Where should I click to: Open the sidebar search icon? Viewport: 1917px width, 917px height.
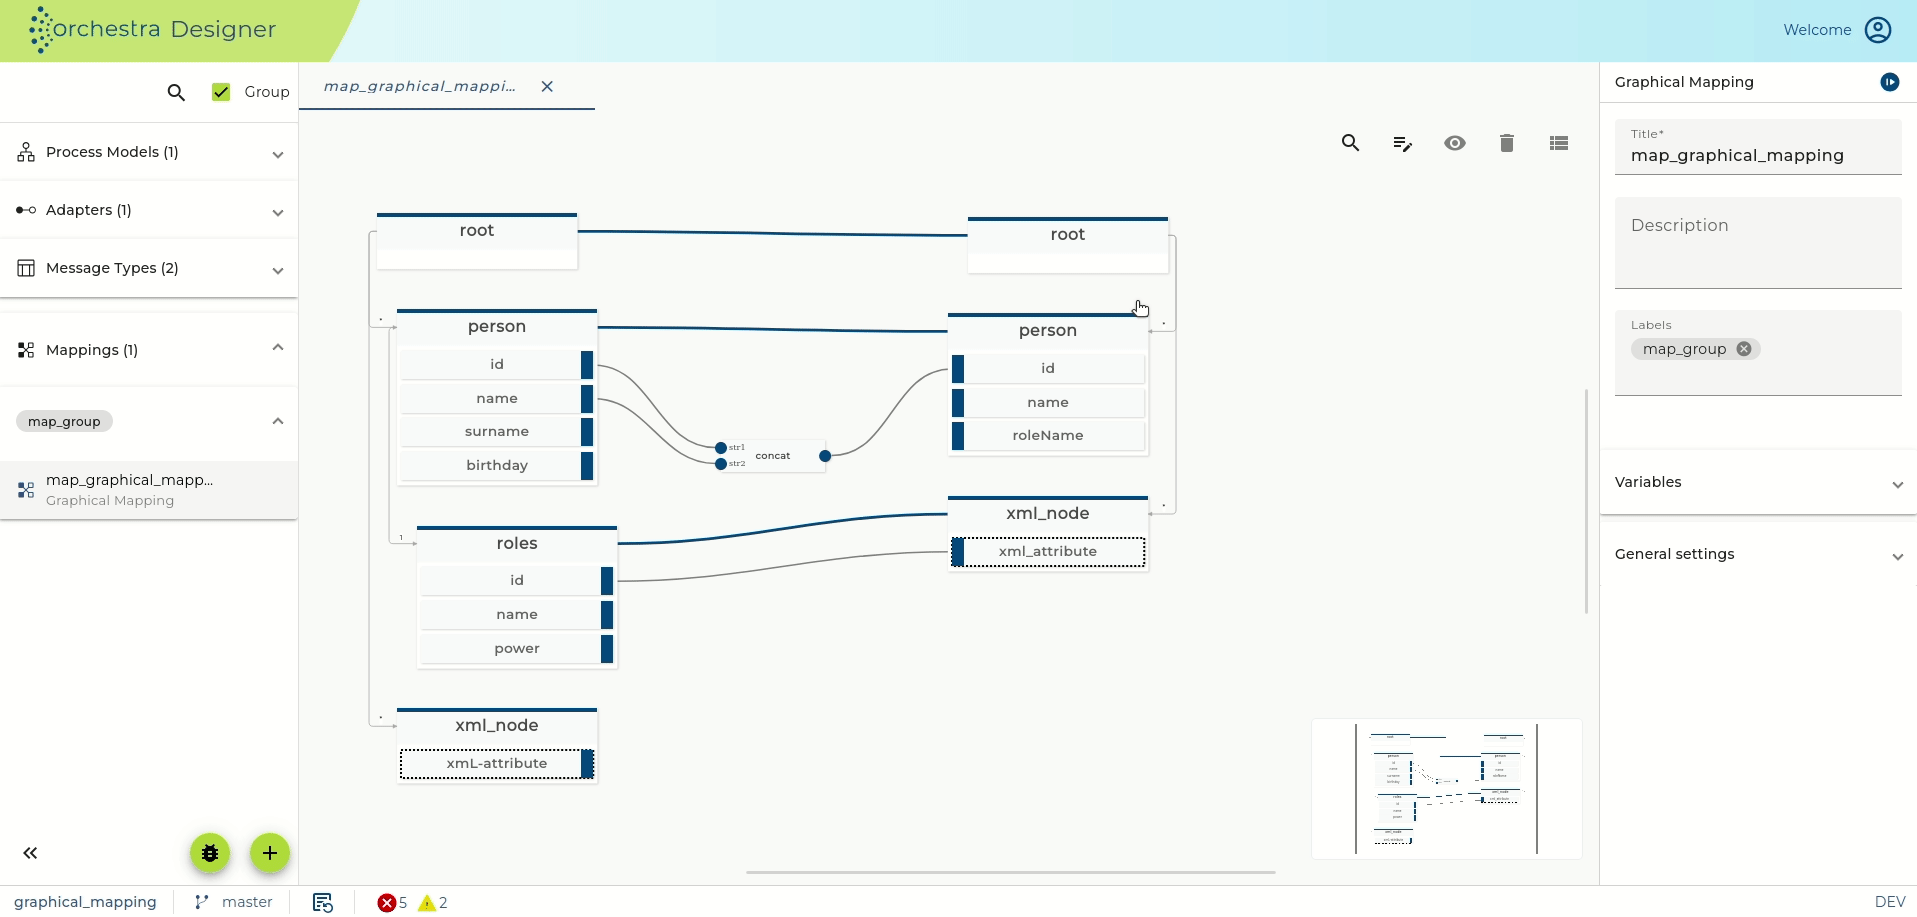176,92
